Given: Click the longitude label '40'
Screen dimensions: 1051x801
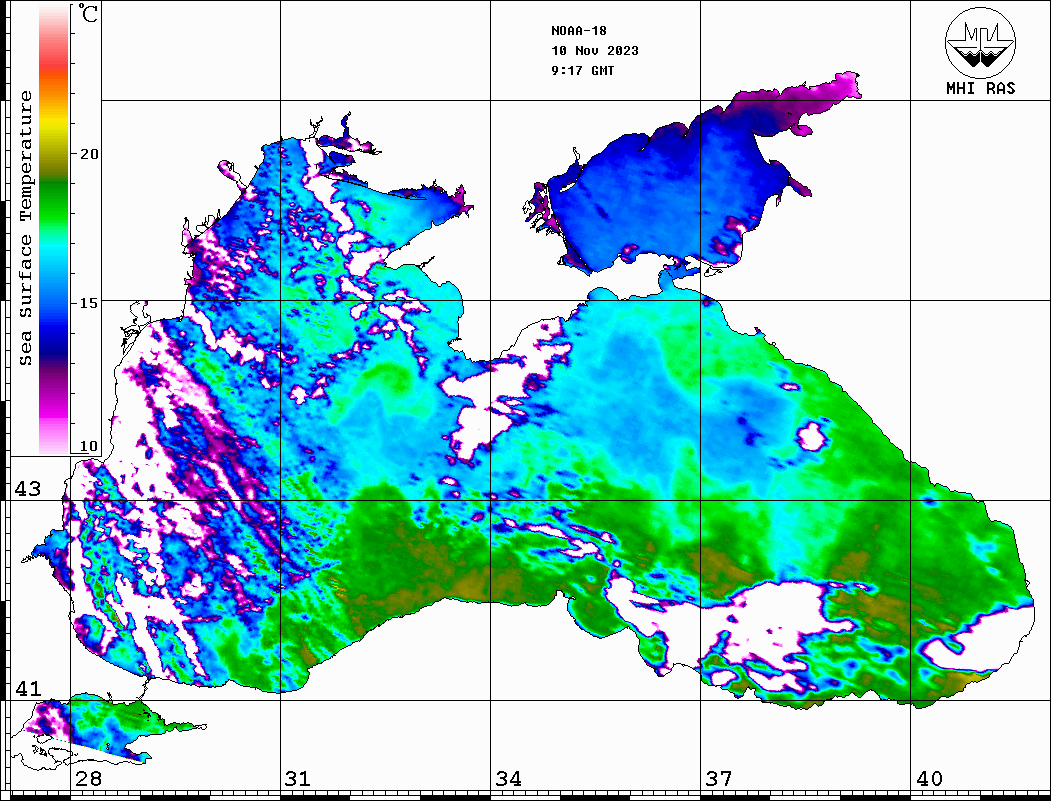Looking at the screenshot, I should coord(929,779).
